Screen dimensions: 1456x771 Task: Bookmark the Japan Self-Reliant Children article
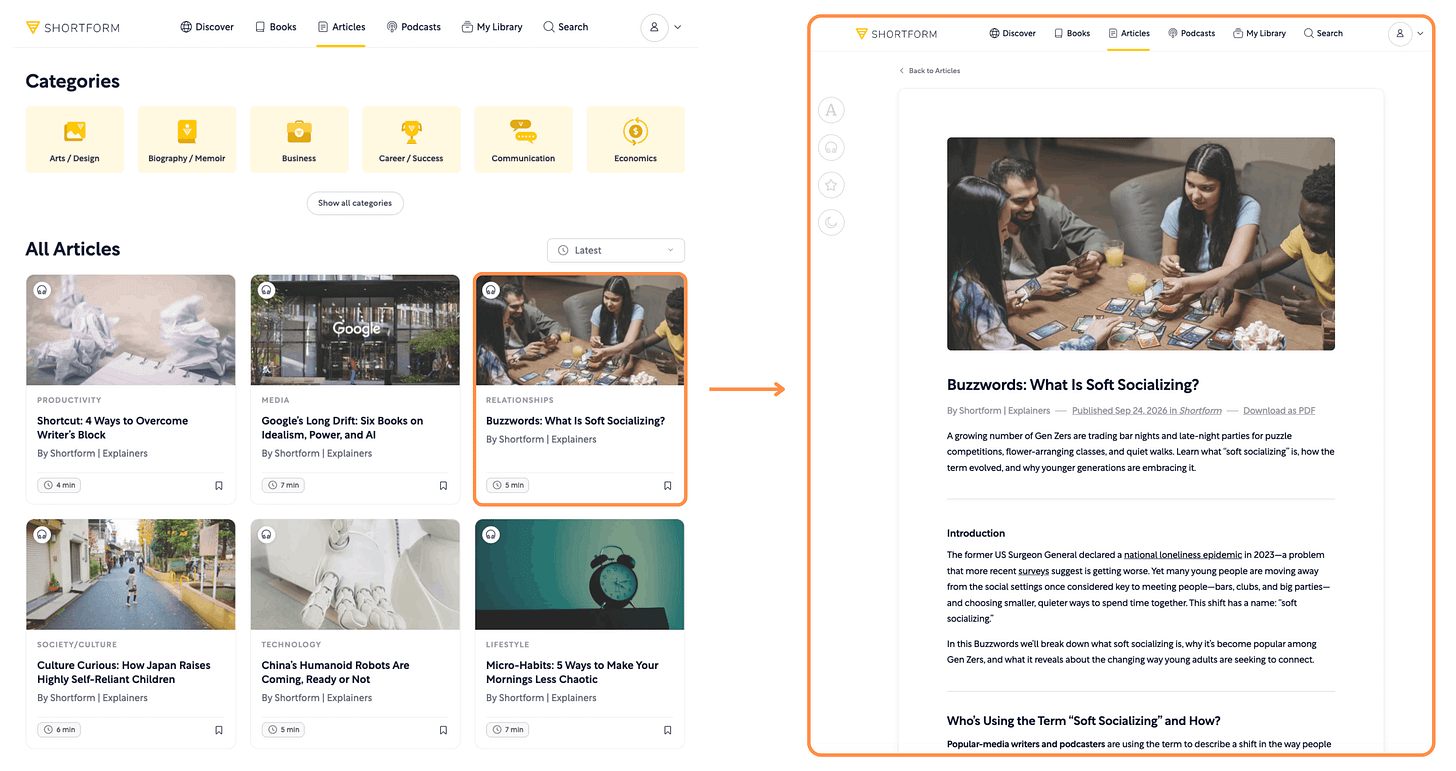[219, 730]
